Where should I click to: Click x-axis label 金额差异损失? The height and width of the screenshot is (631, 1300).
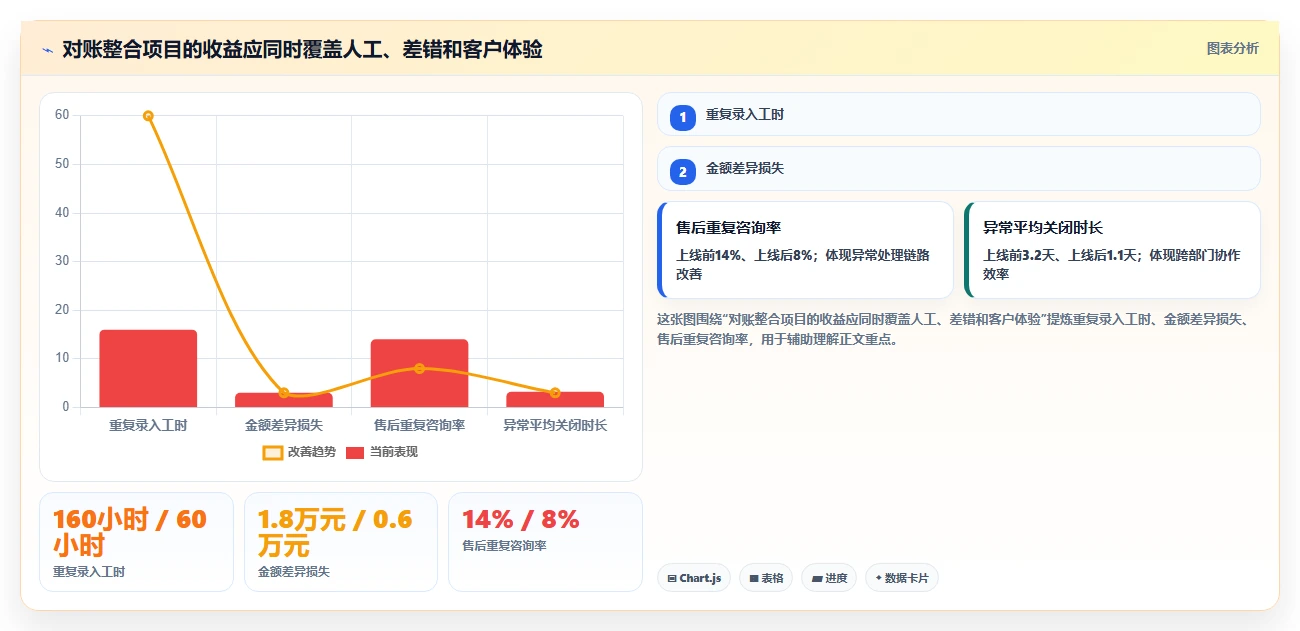tap(284, 425)
